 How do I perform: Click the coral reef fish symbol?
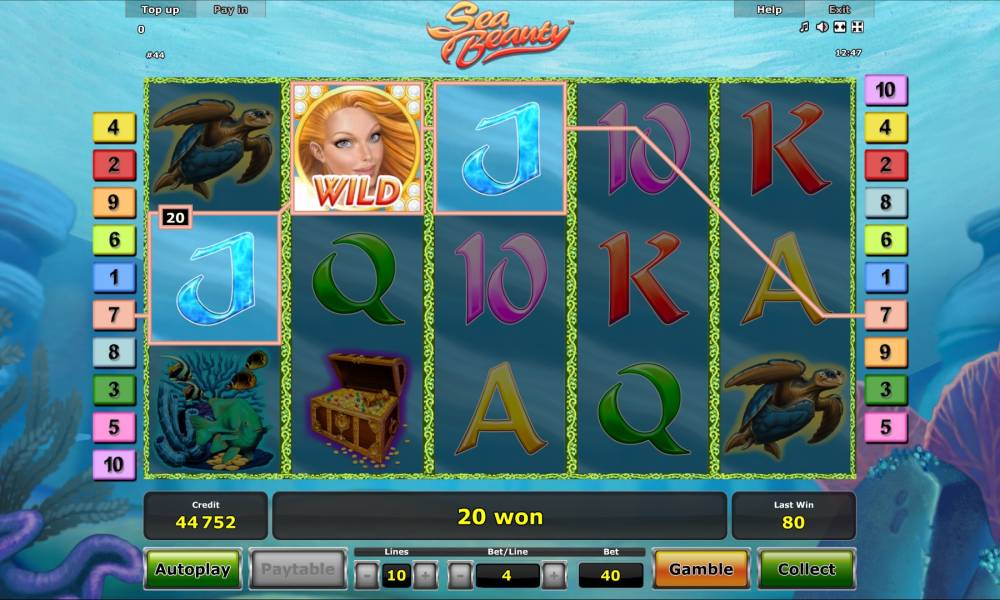tap(213, 408)
